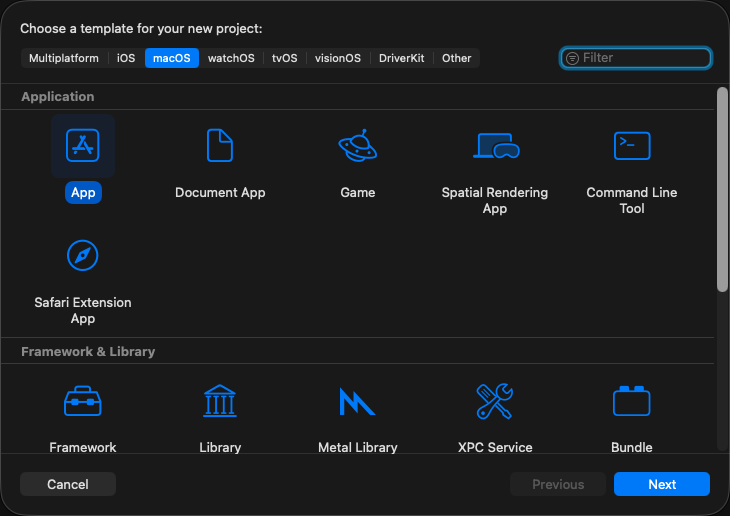Click the Next button
The image size is (730, 516).
tap(662, 484)
